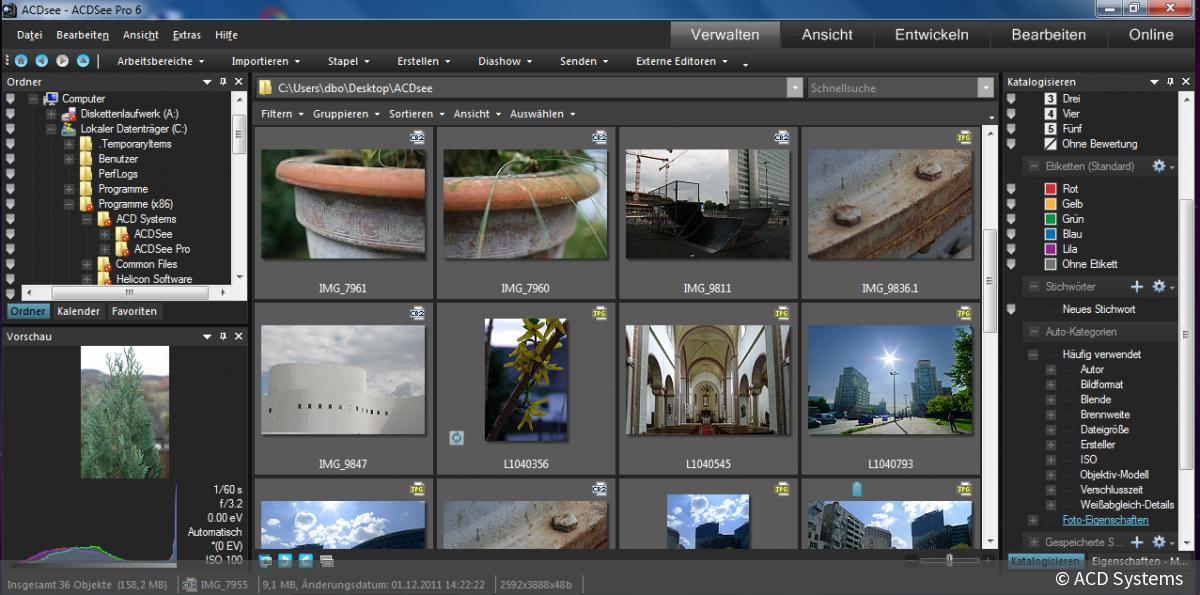Click the toolbar overflow arrow after Externe Editoren
Screen dimensions: 1200x595
click(x=745, y=65)
